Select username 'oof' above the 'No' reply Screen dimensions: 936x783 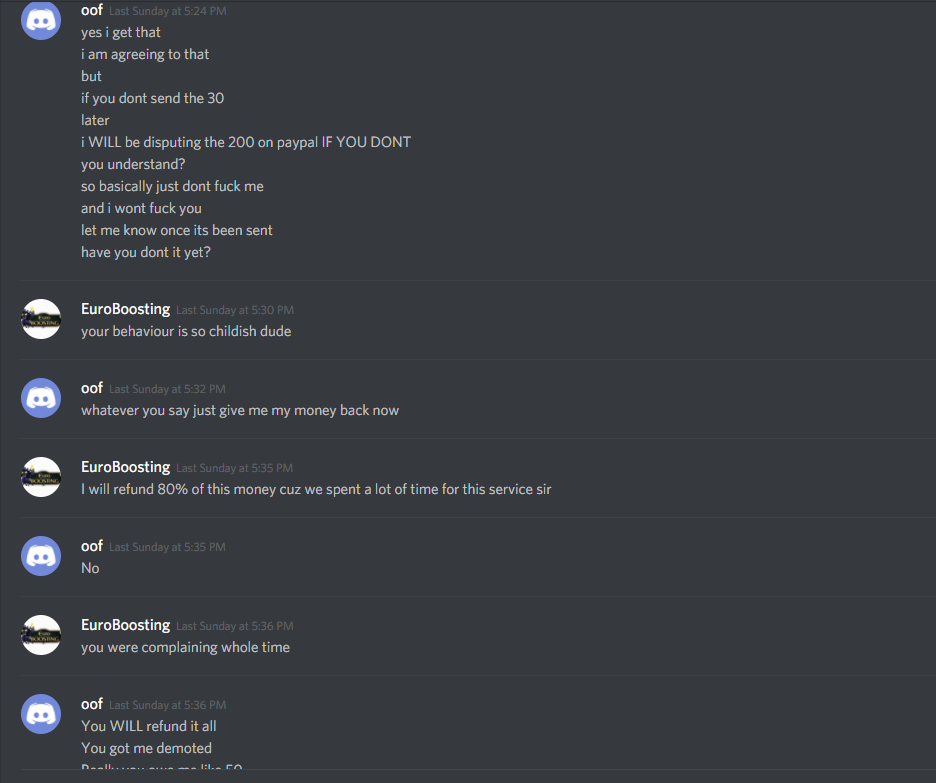tap(92, 546)
